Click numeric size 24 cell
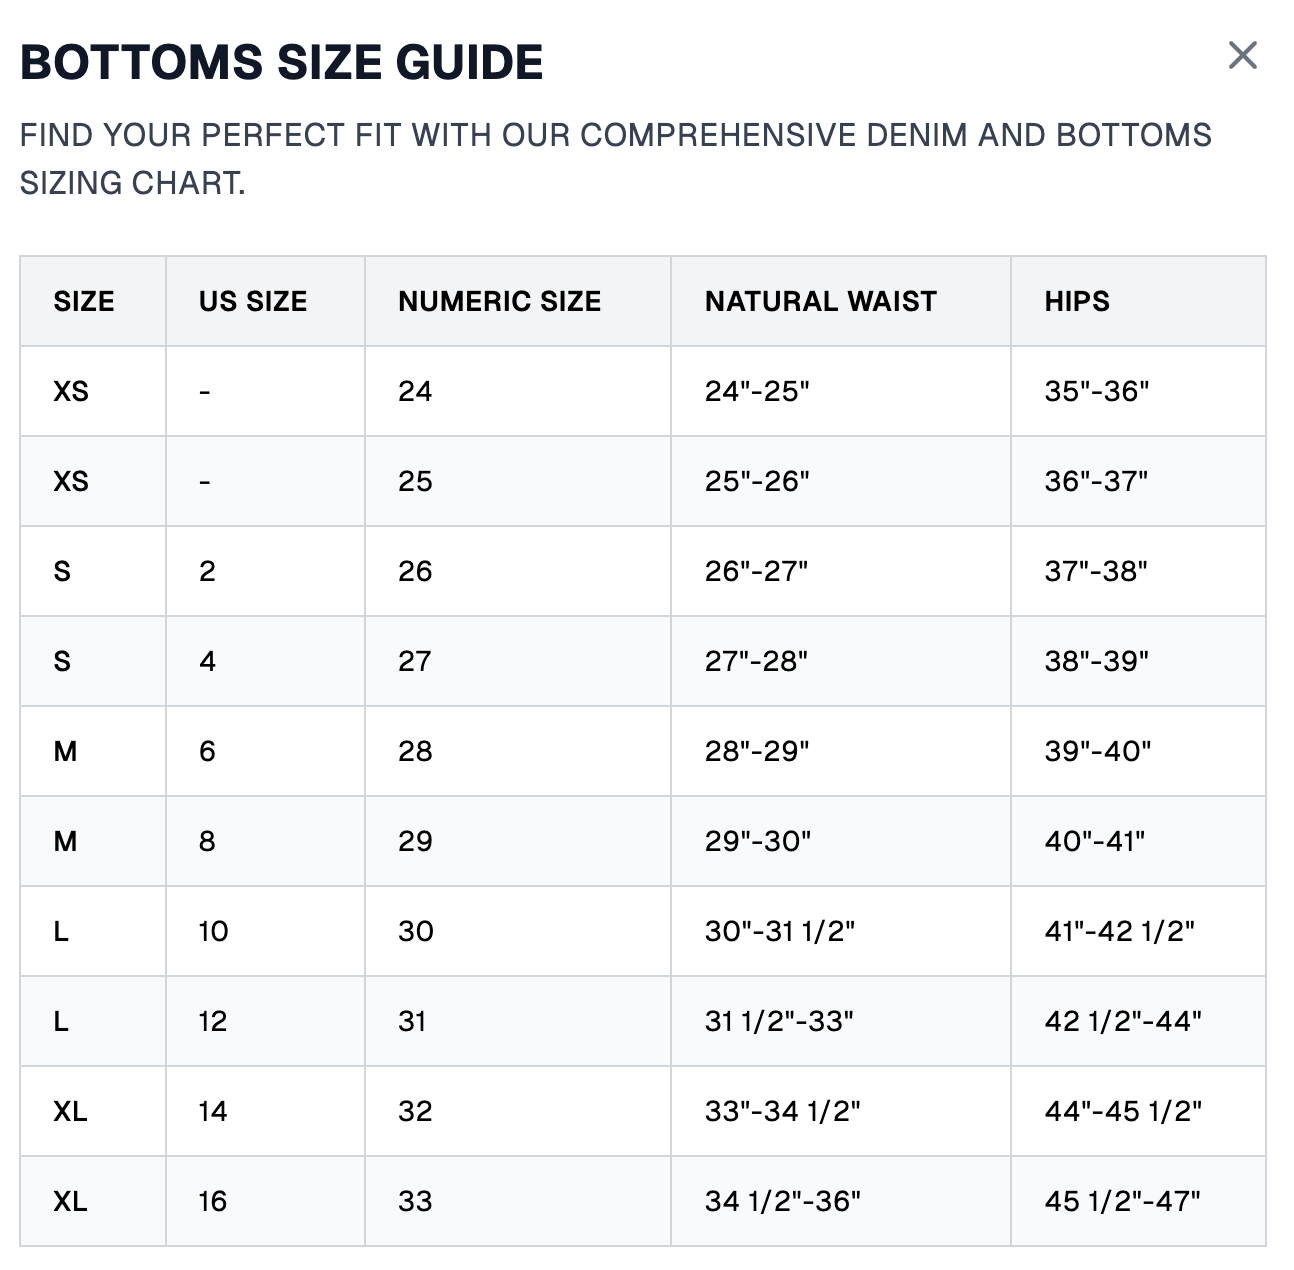Image resolution: width=1294 pixels, height=1270 pixels. click(415, 391)
